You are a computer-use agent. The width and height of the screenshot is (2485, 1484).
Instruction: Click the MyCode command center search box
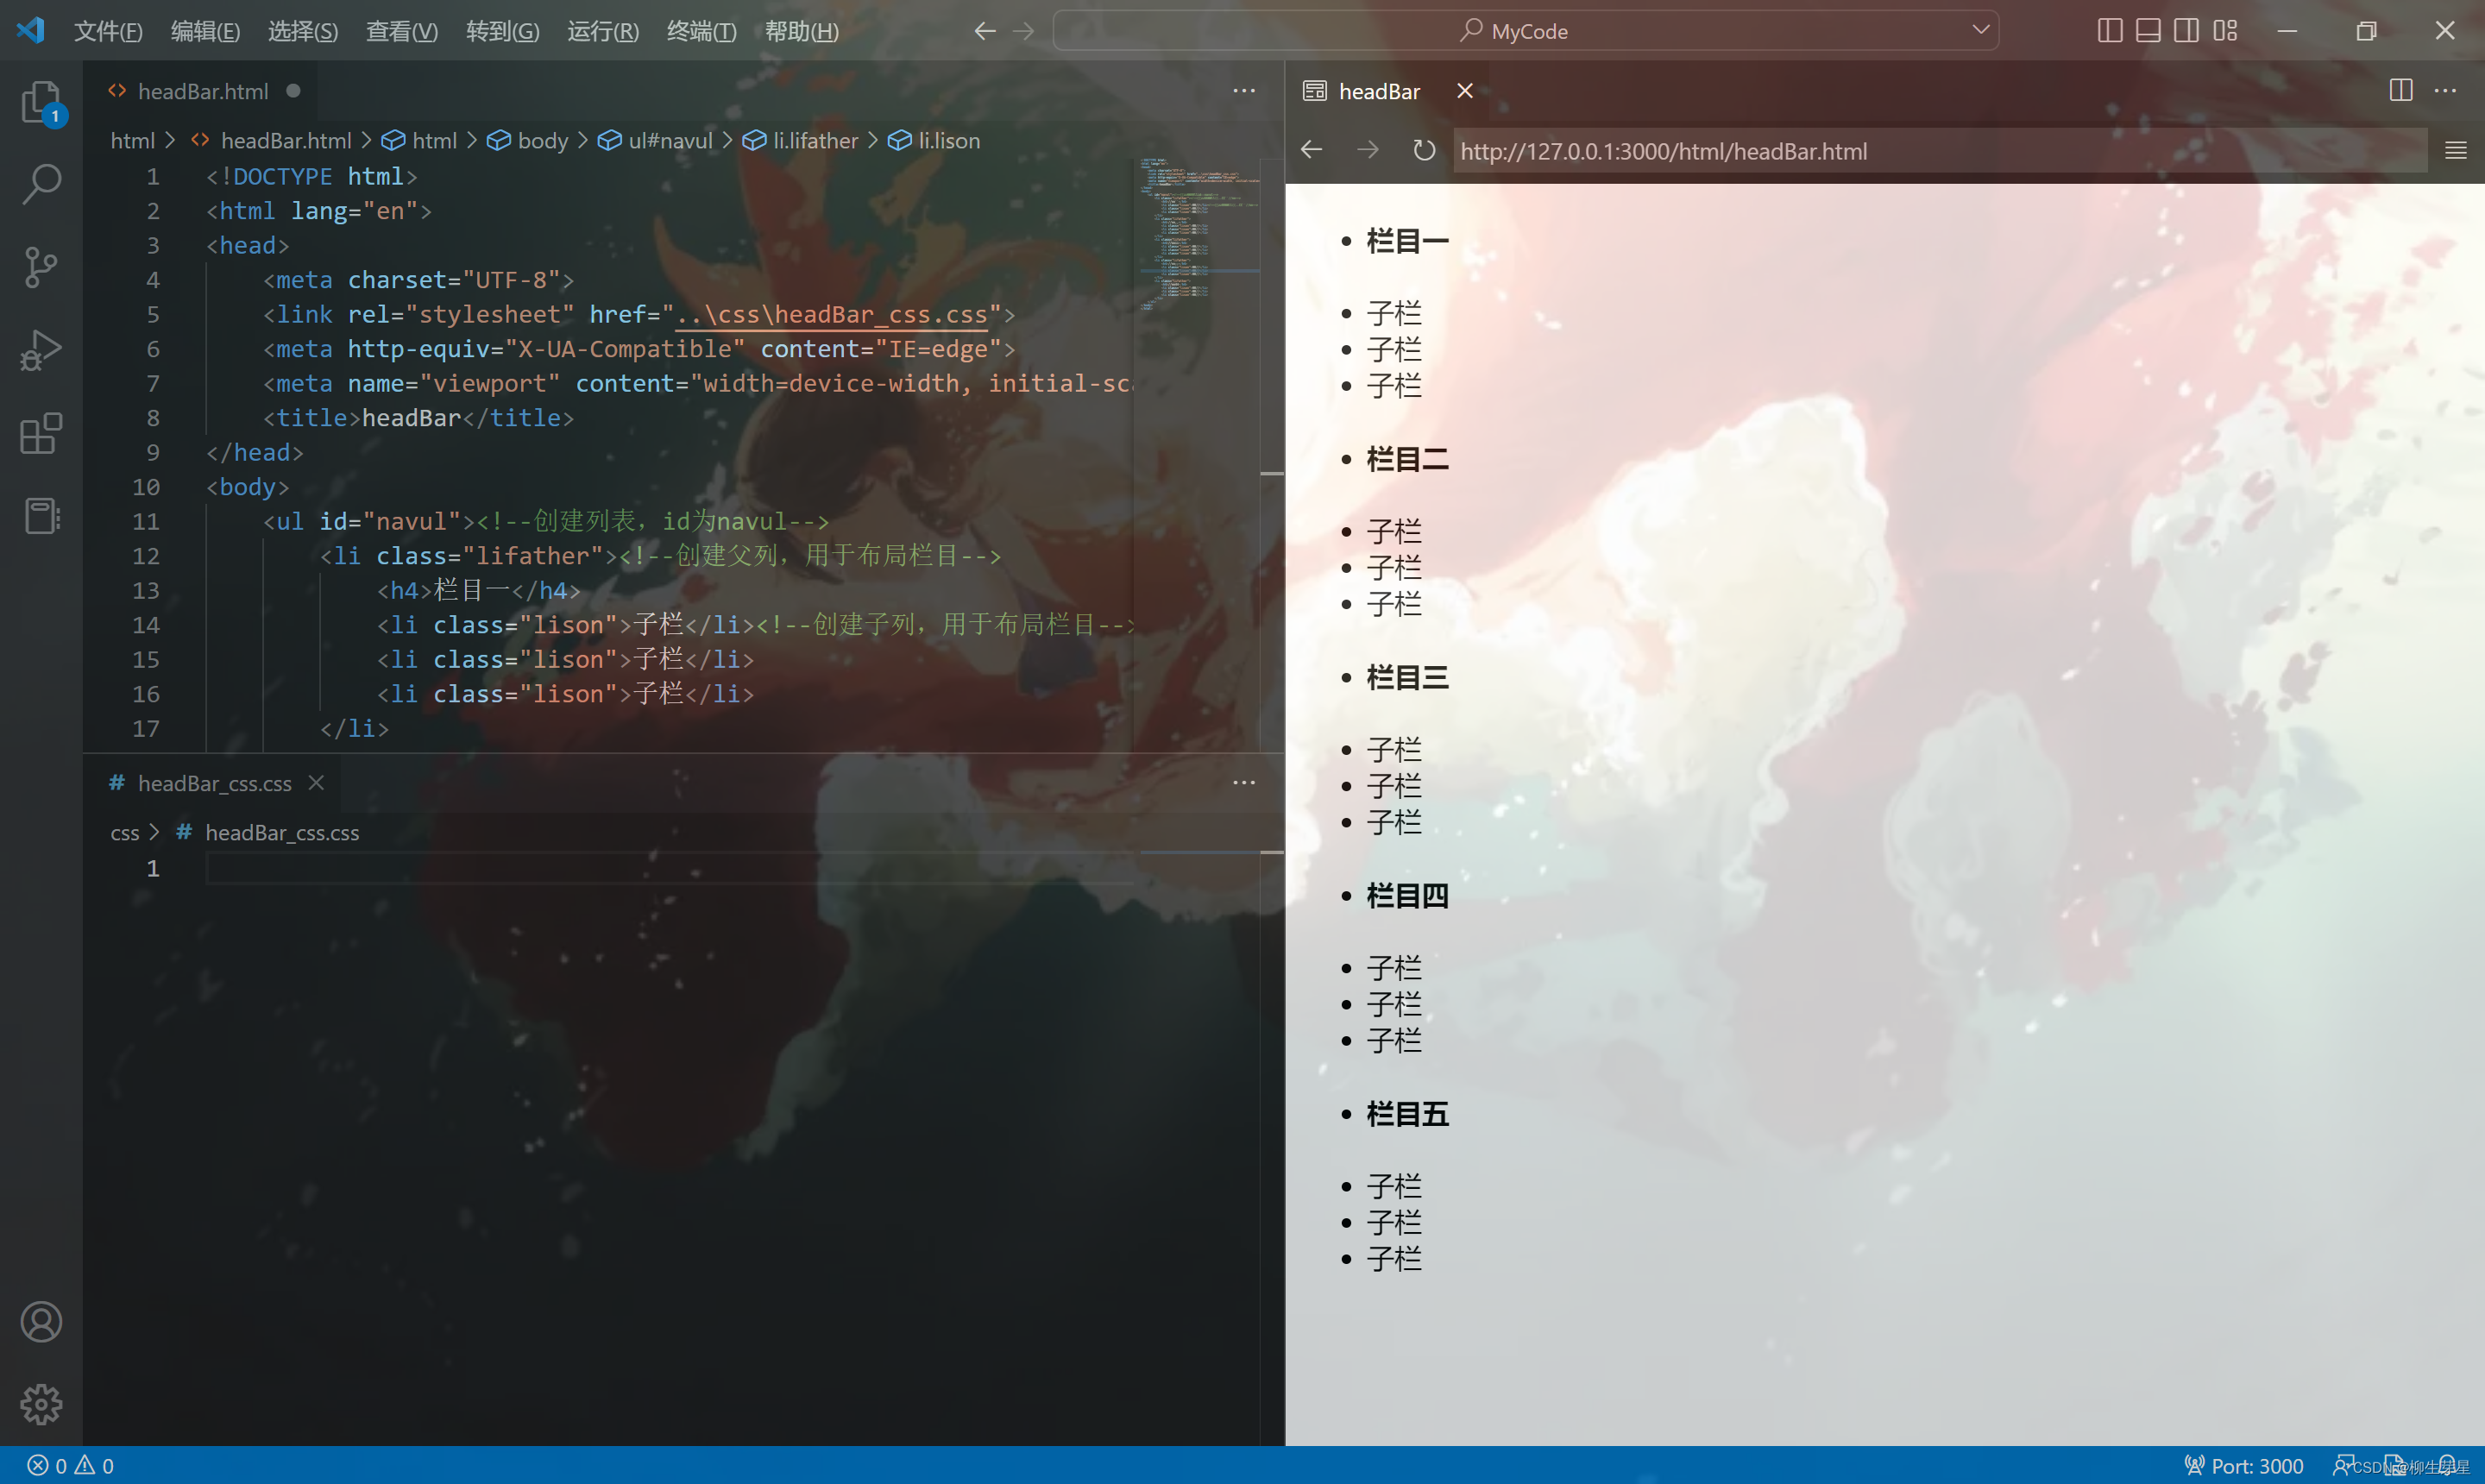coord(1526,31)
